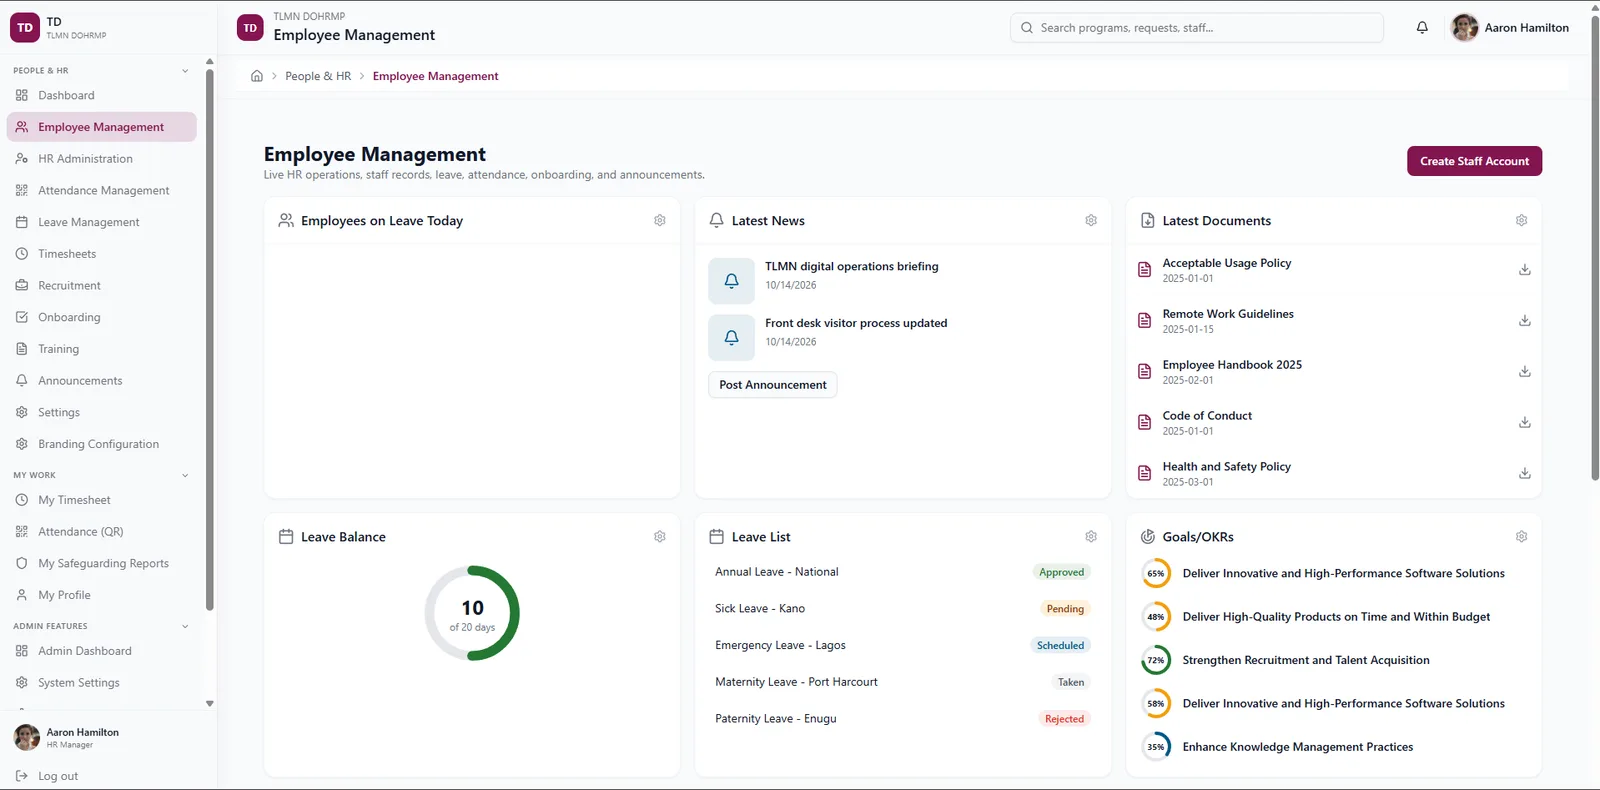
Task: Download the Remote Work Guidelines document
Action: [x=1525, y=321]
